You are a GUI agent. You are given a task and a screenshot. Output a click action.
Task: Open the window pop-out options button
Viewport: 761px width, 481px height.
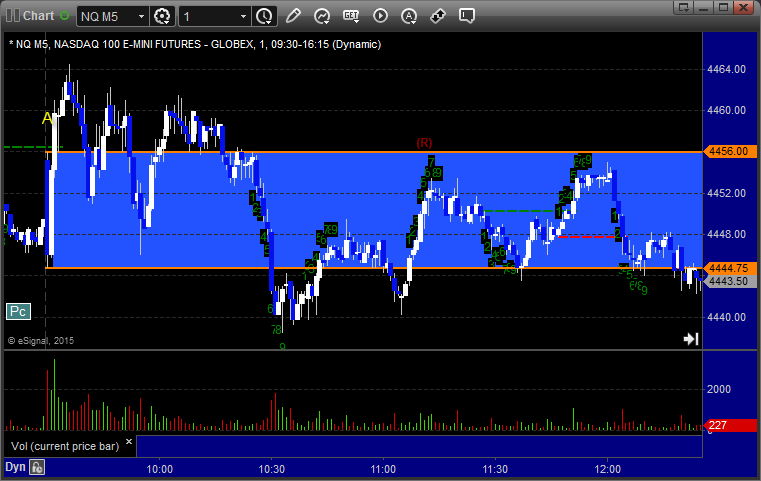[x=684, y=7]
